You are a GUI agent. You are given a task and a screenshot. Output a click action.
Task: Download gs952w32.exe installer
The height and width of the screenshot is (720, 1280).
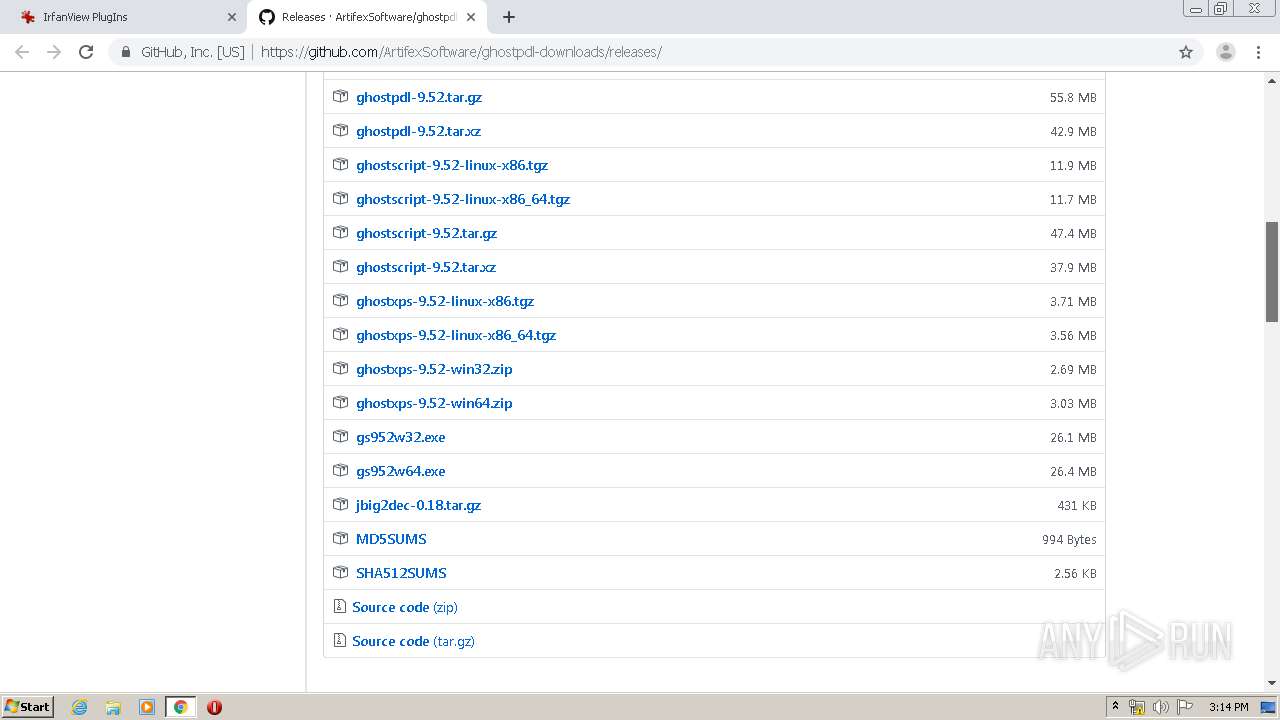pyautogui.click(x=401, y=437)
